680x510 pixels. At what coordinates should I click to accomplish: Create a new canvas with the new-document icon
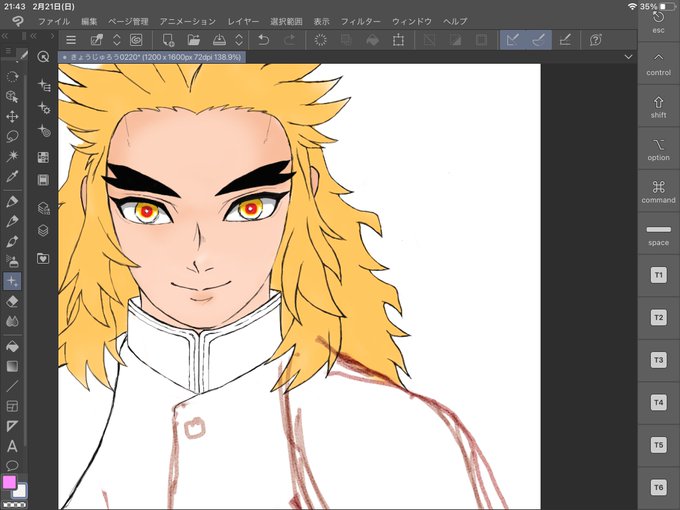coord(168,40)
